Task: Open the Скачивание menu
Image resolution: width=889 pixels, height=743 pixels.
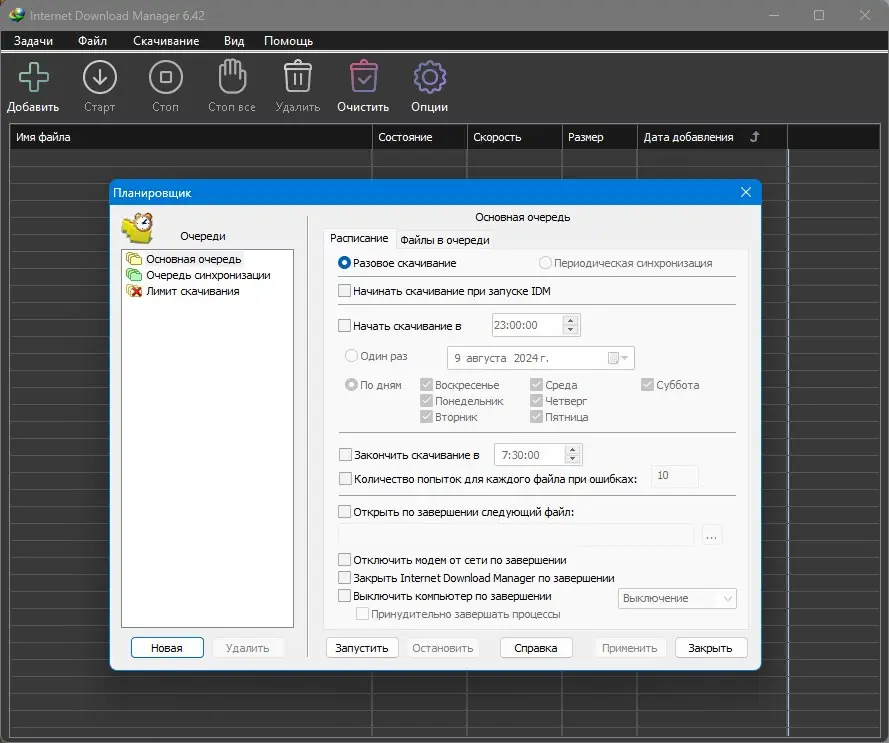Action: (x=166, y=41)
